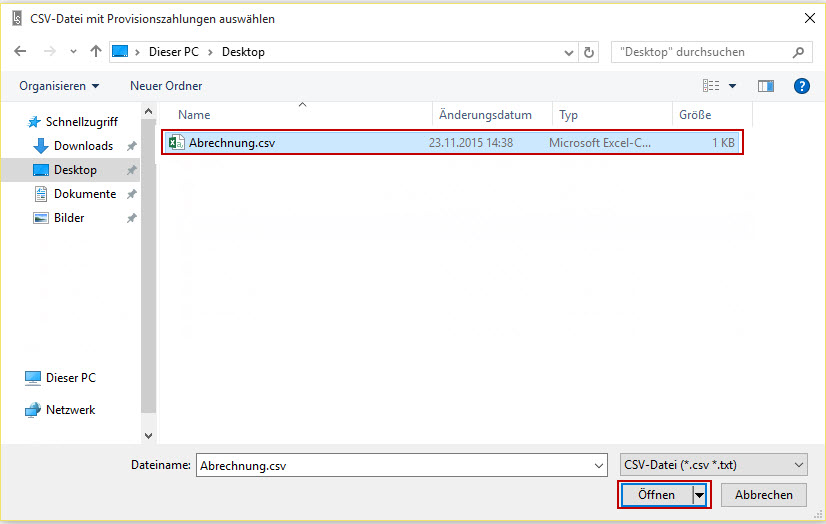Image resolution: width=826 pixels, height=524 pixels.
Task: Click Neuer Ordner in toolbar
Action: coord(166,86)
